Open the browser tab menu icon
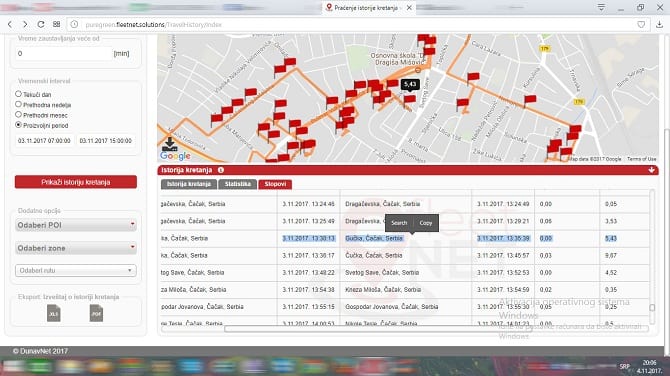Image resolution: width=670 pixels, height=376 pixels. coord(601,7)
